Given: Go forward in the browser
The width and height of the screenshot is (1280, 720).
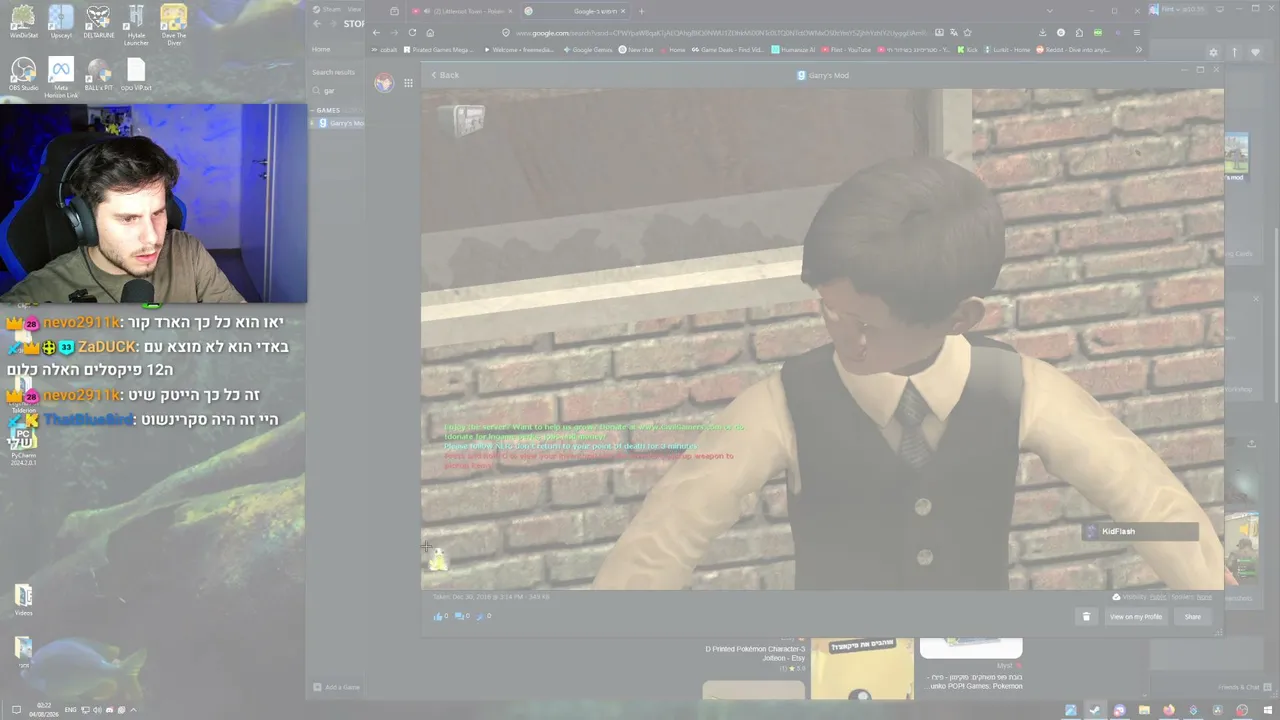Looking at the screenshot, I should [x=393, y=32].
